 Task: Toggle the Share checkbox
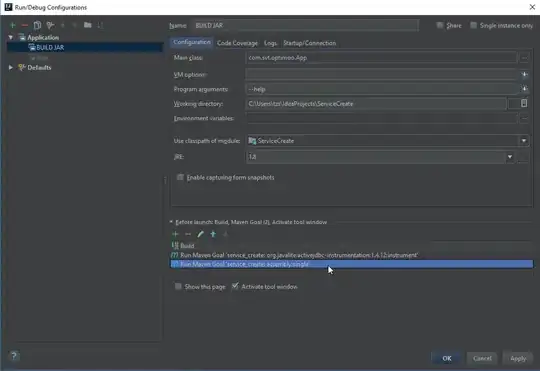coord(440,25)
